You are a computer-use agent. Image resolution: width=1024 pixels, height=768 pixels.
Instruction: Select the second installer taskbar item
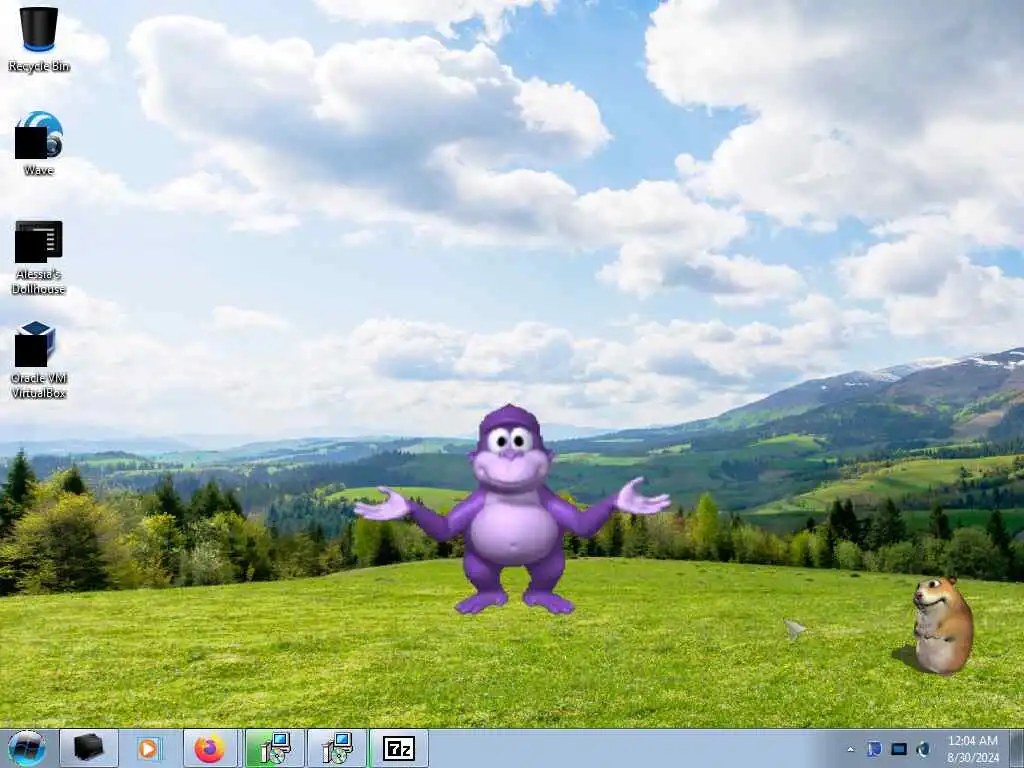[x=337, y=748]
